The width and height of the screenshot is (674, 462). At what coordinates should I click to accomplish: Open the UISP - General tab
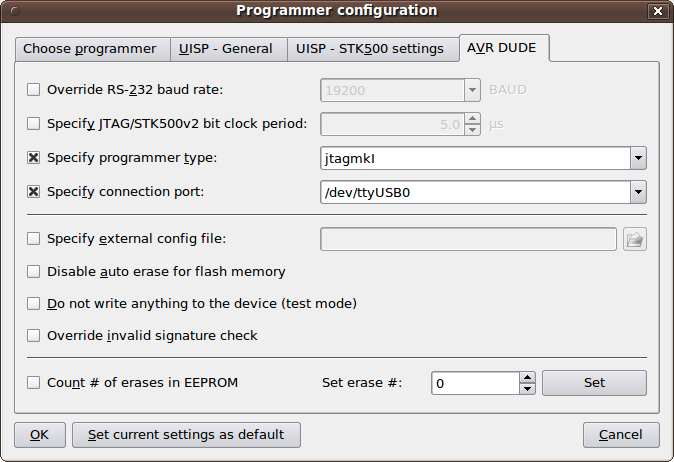[228, 49]
